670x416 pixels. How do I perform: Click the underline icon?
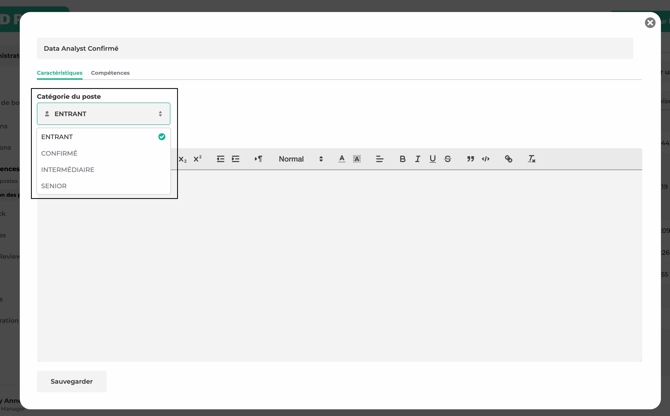coord(433,159)
